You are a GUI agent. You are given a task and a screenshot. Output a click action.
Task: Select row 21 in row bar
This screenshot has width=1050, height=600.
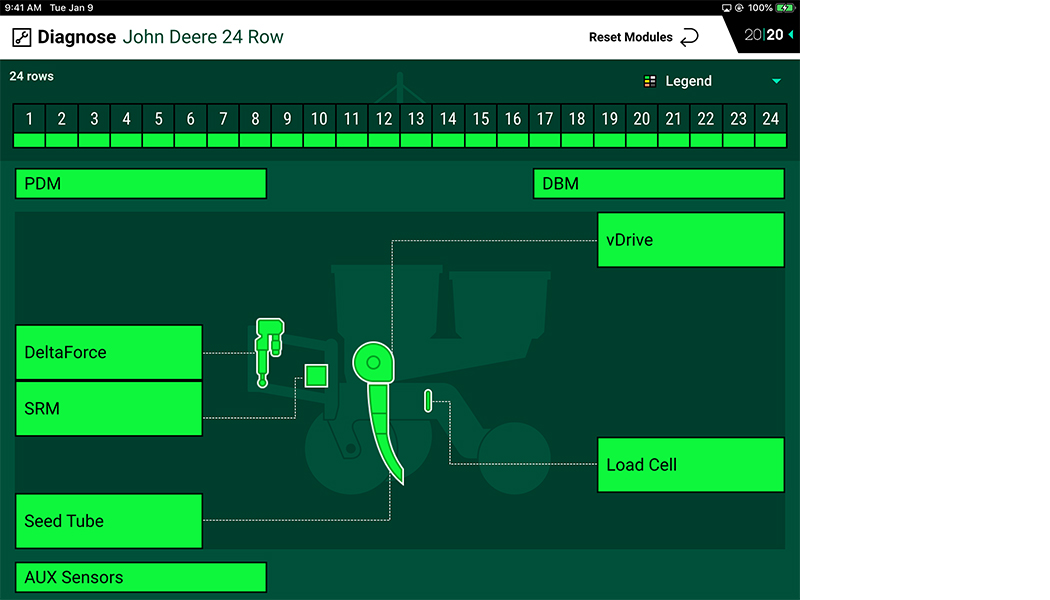click(674, 126)
